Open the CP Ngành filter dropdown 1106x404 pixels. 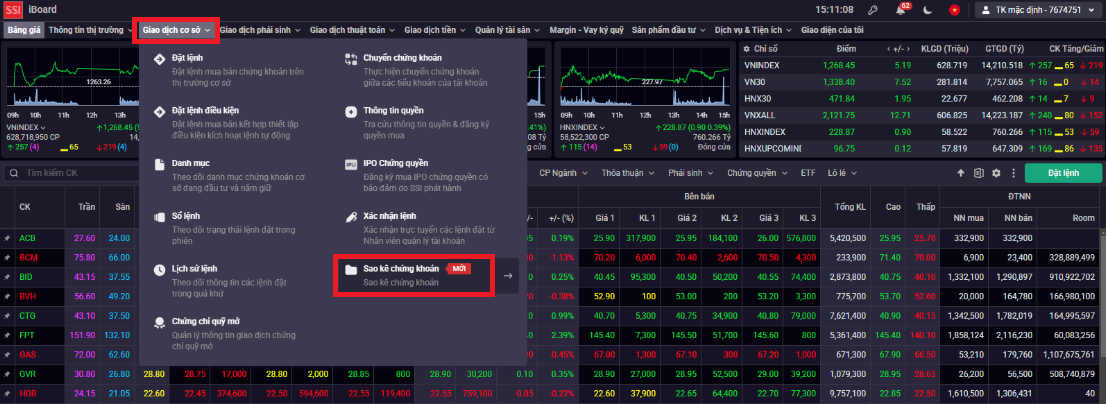564,173
